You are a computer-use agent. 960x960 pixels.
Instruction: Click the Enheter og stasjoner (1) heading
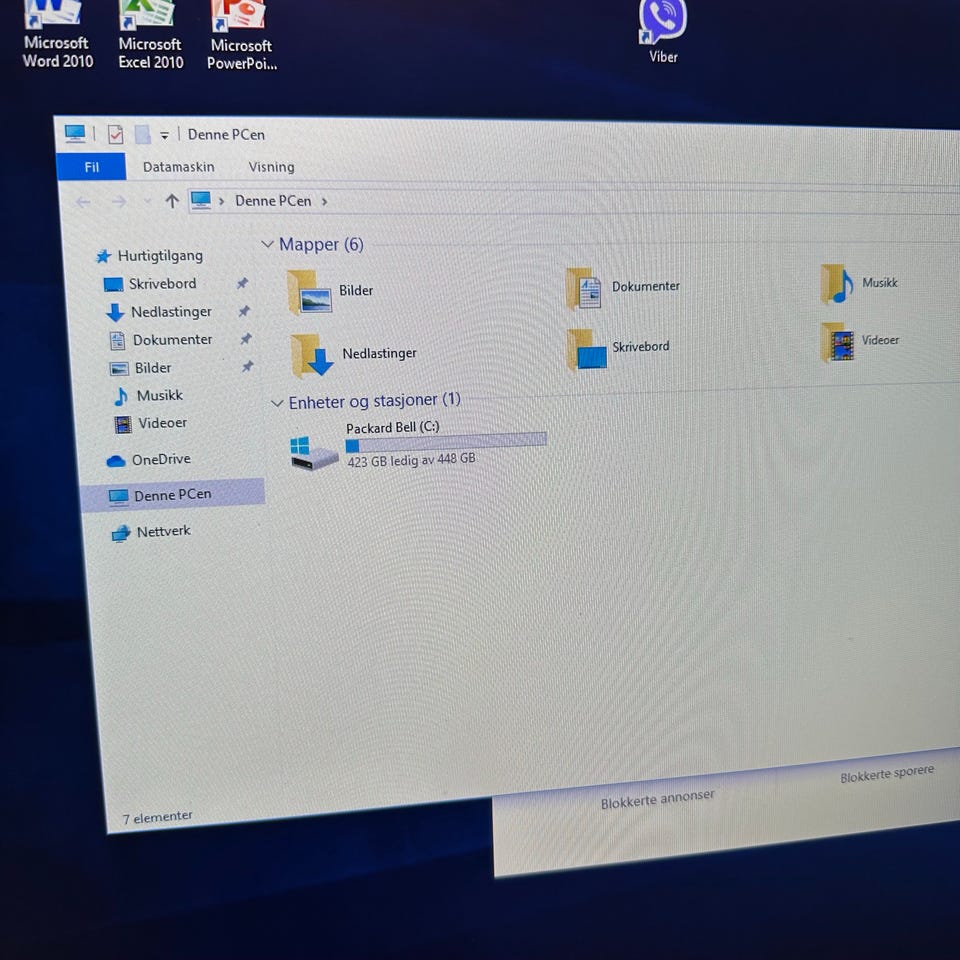point(374,401)
